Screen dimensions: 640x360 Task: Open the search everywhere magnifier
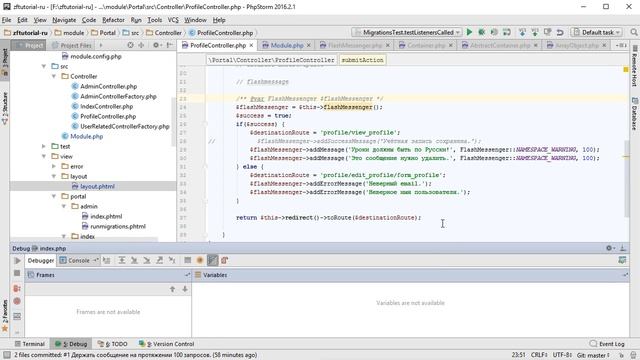[634, 32]
